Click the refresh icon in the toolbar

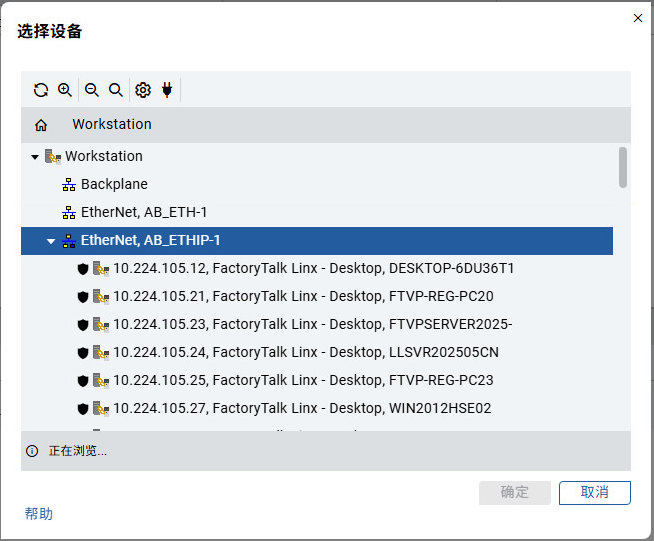(x=41, y=90)
